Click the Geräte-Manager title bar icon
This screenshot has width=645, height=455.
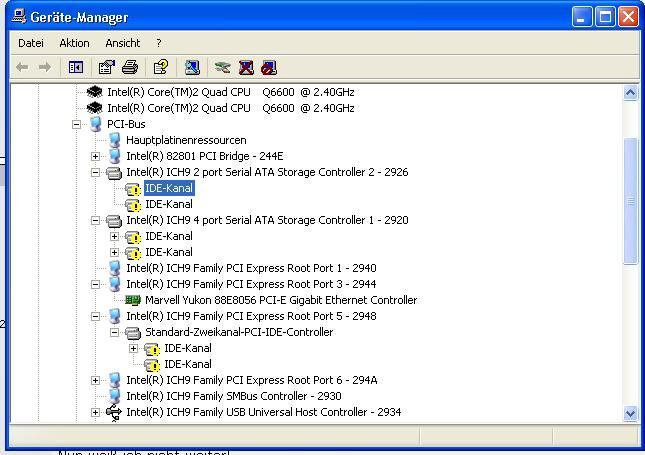tap(19, 16)
